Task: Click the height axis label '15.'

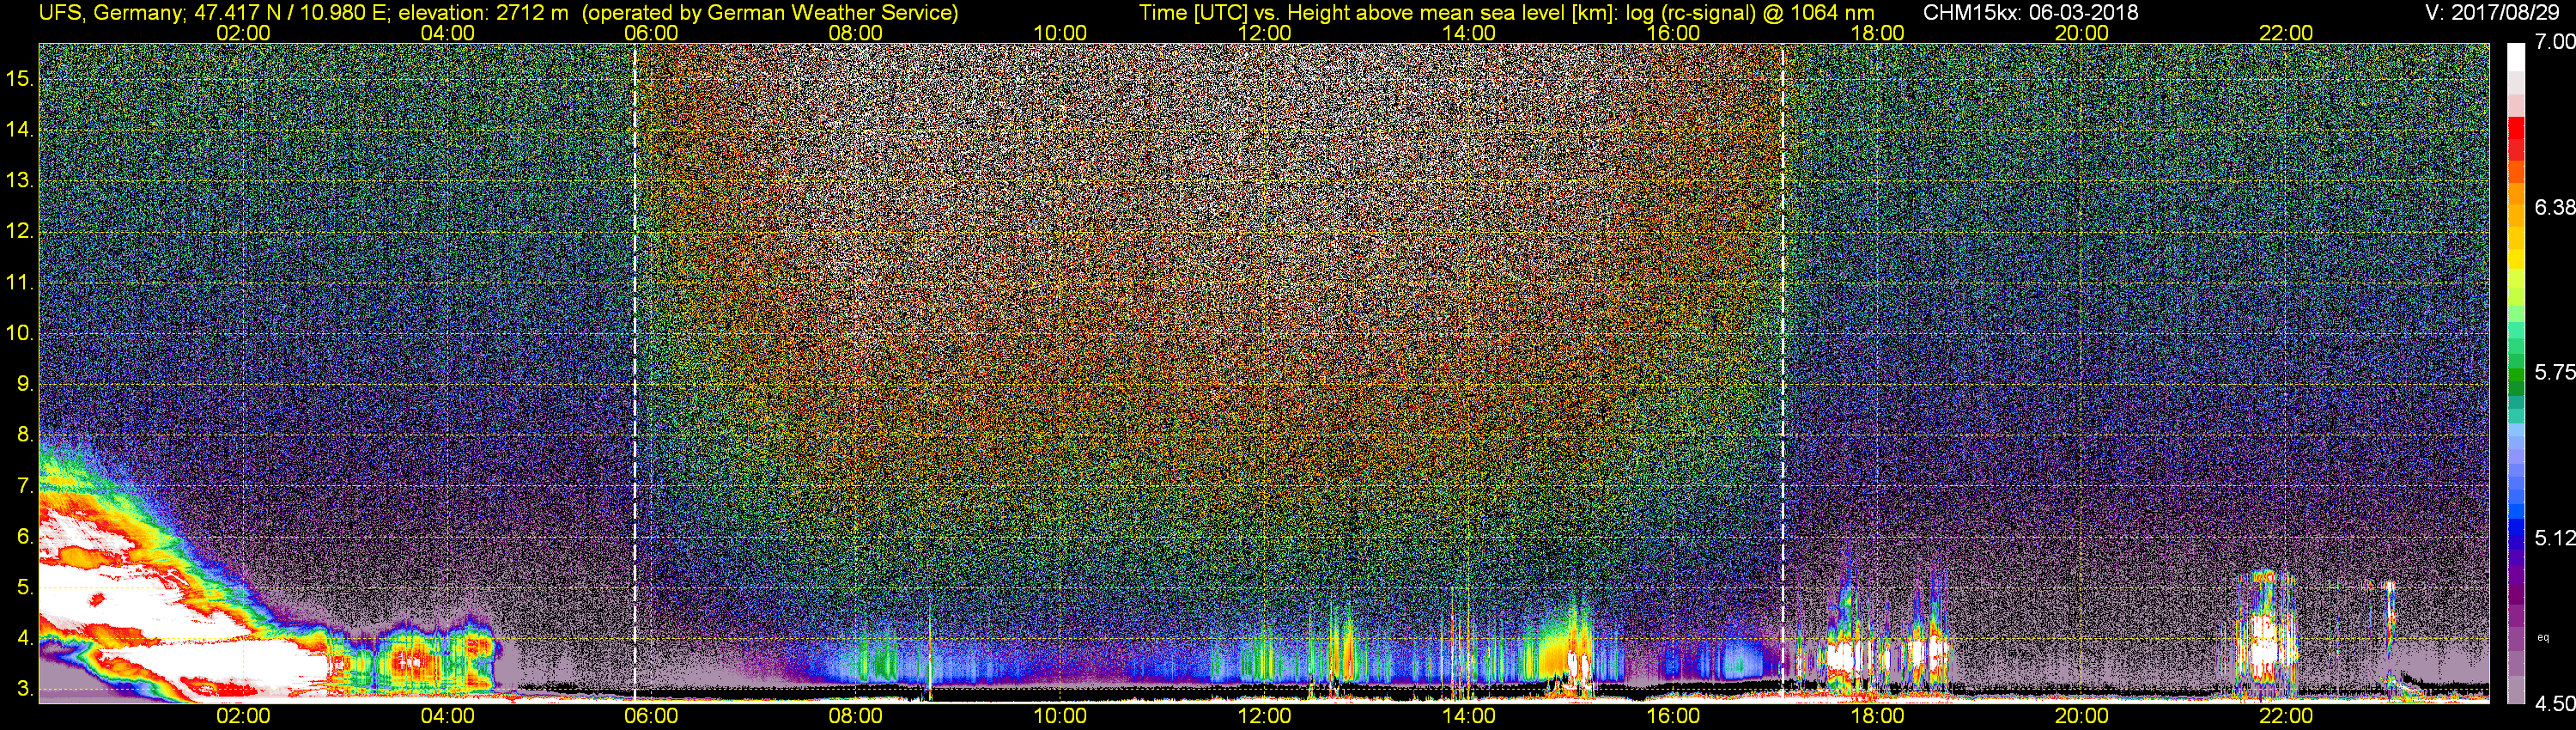Action: (20, 78)
